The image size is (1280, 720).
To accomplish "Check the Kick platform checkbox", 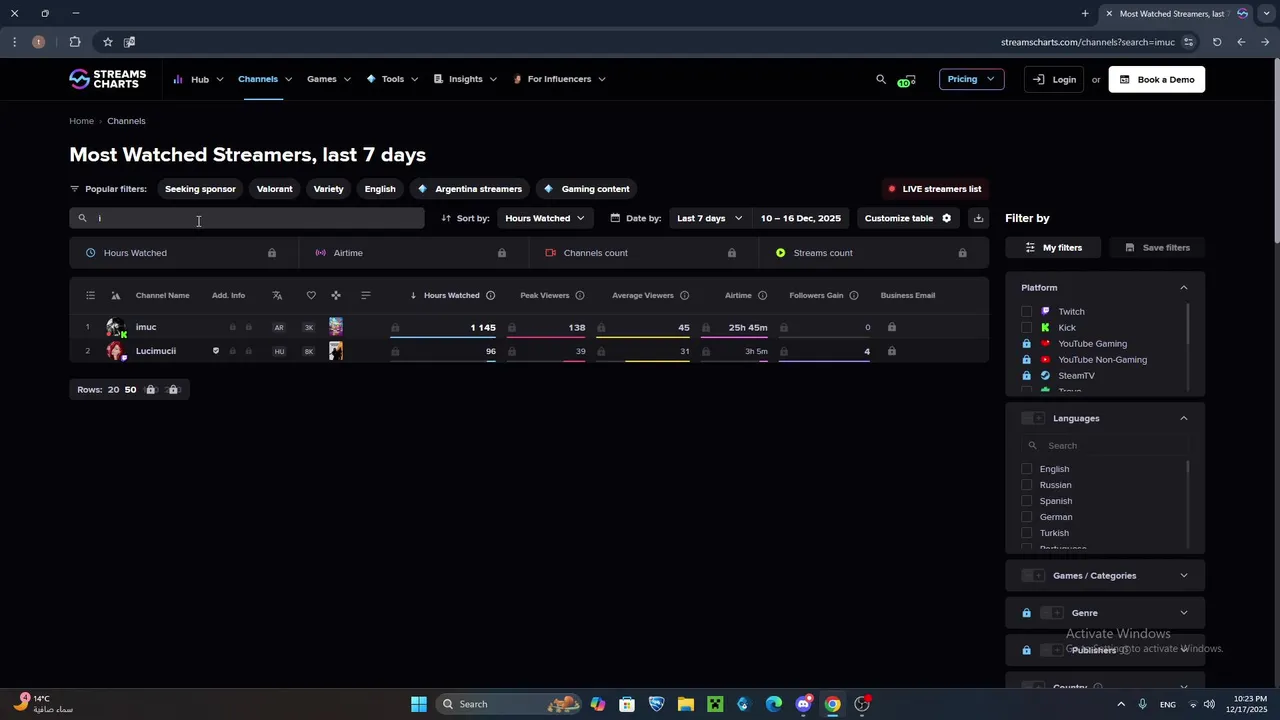I will pyautogui.click(x=1026, y=328).
